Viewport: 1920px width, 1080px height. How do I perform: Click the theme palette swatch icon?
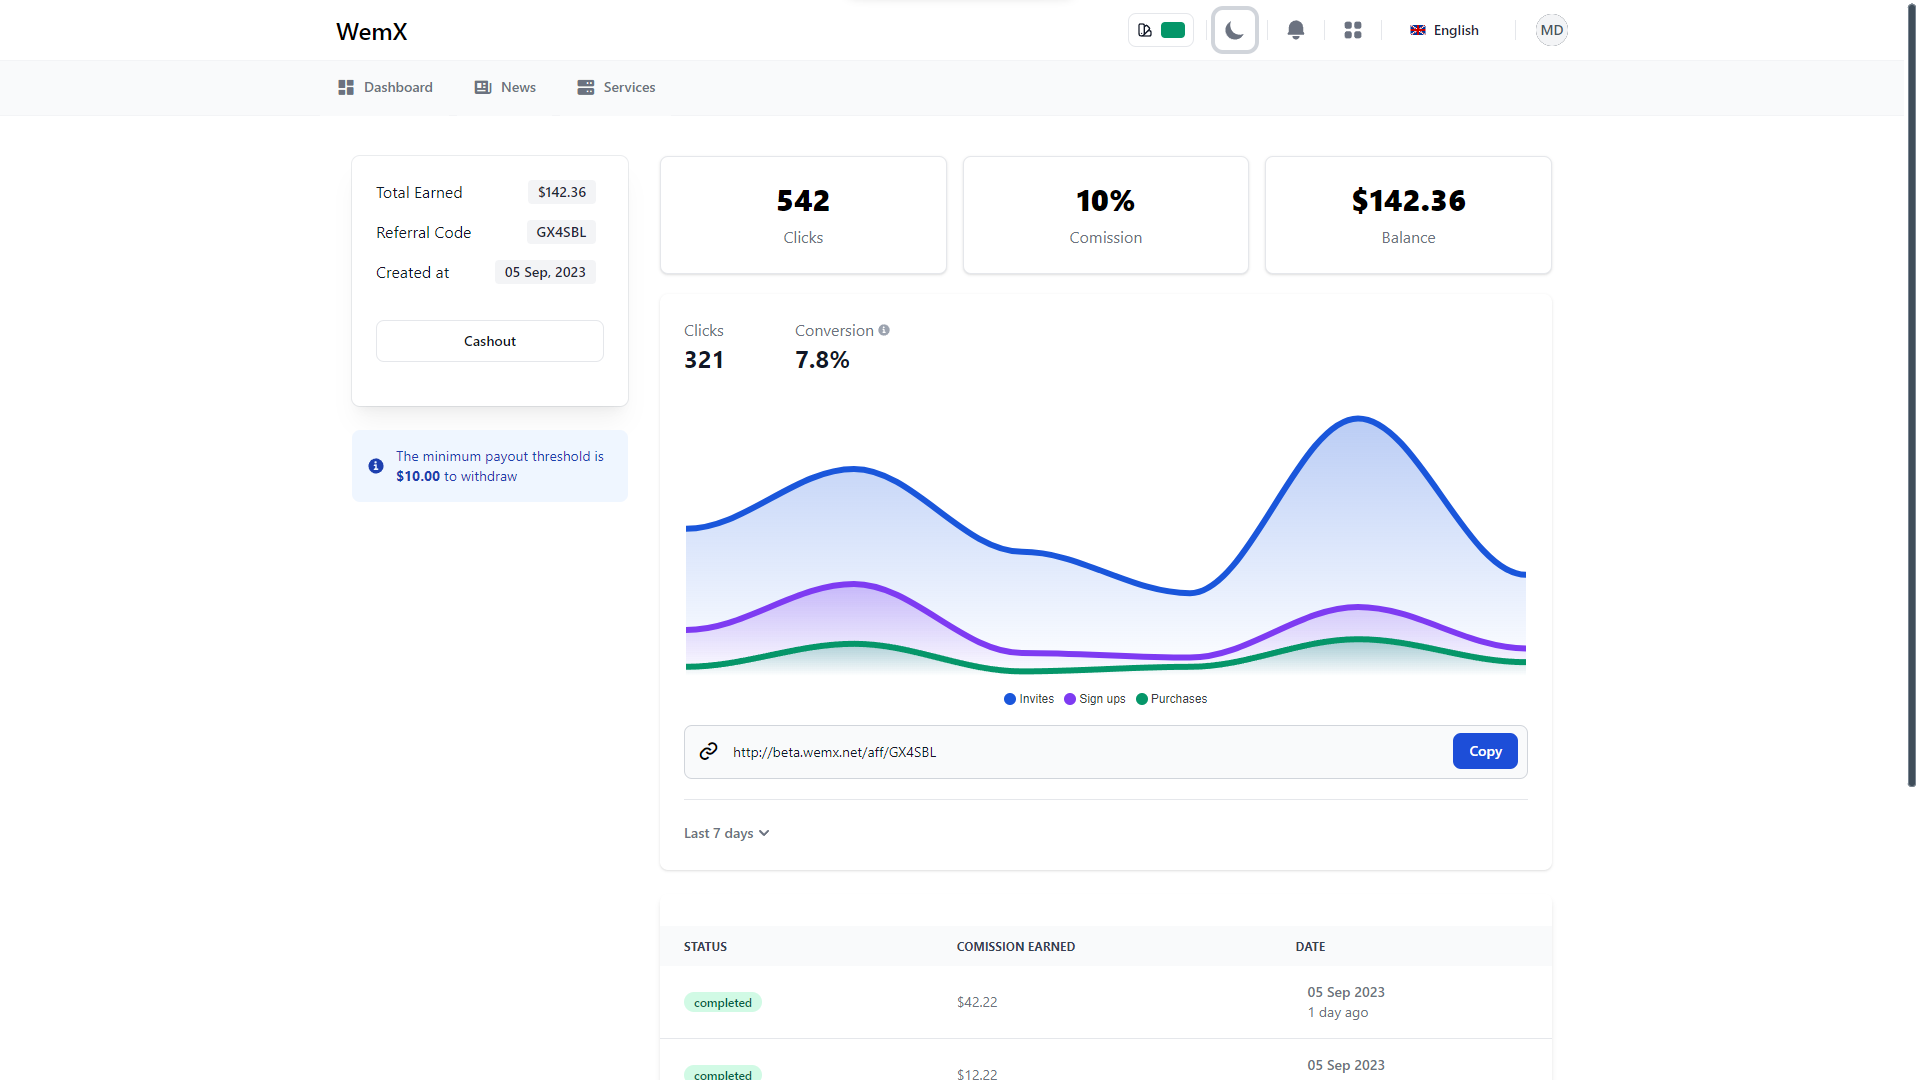tap(1145, 30)
